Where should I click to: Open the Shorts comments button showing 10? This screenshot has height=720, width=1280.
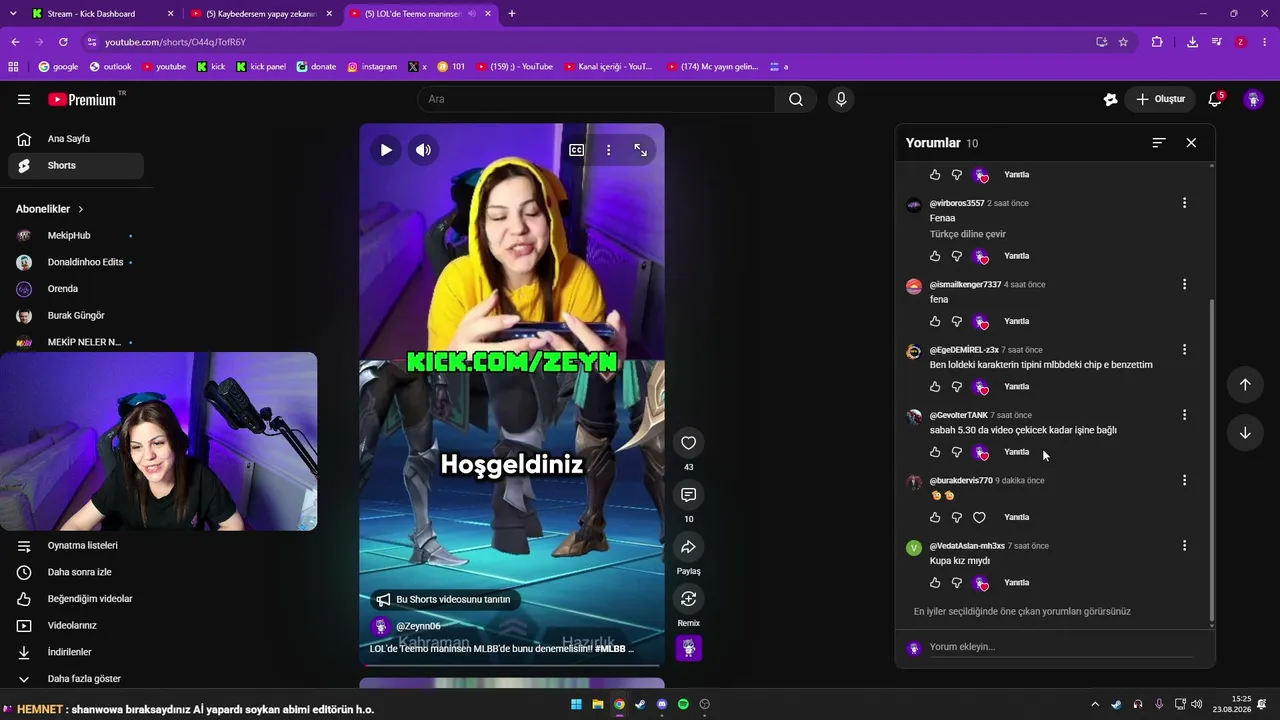point(688,495)
